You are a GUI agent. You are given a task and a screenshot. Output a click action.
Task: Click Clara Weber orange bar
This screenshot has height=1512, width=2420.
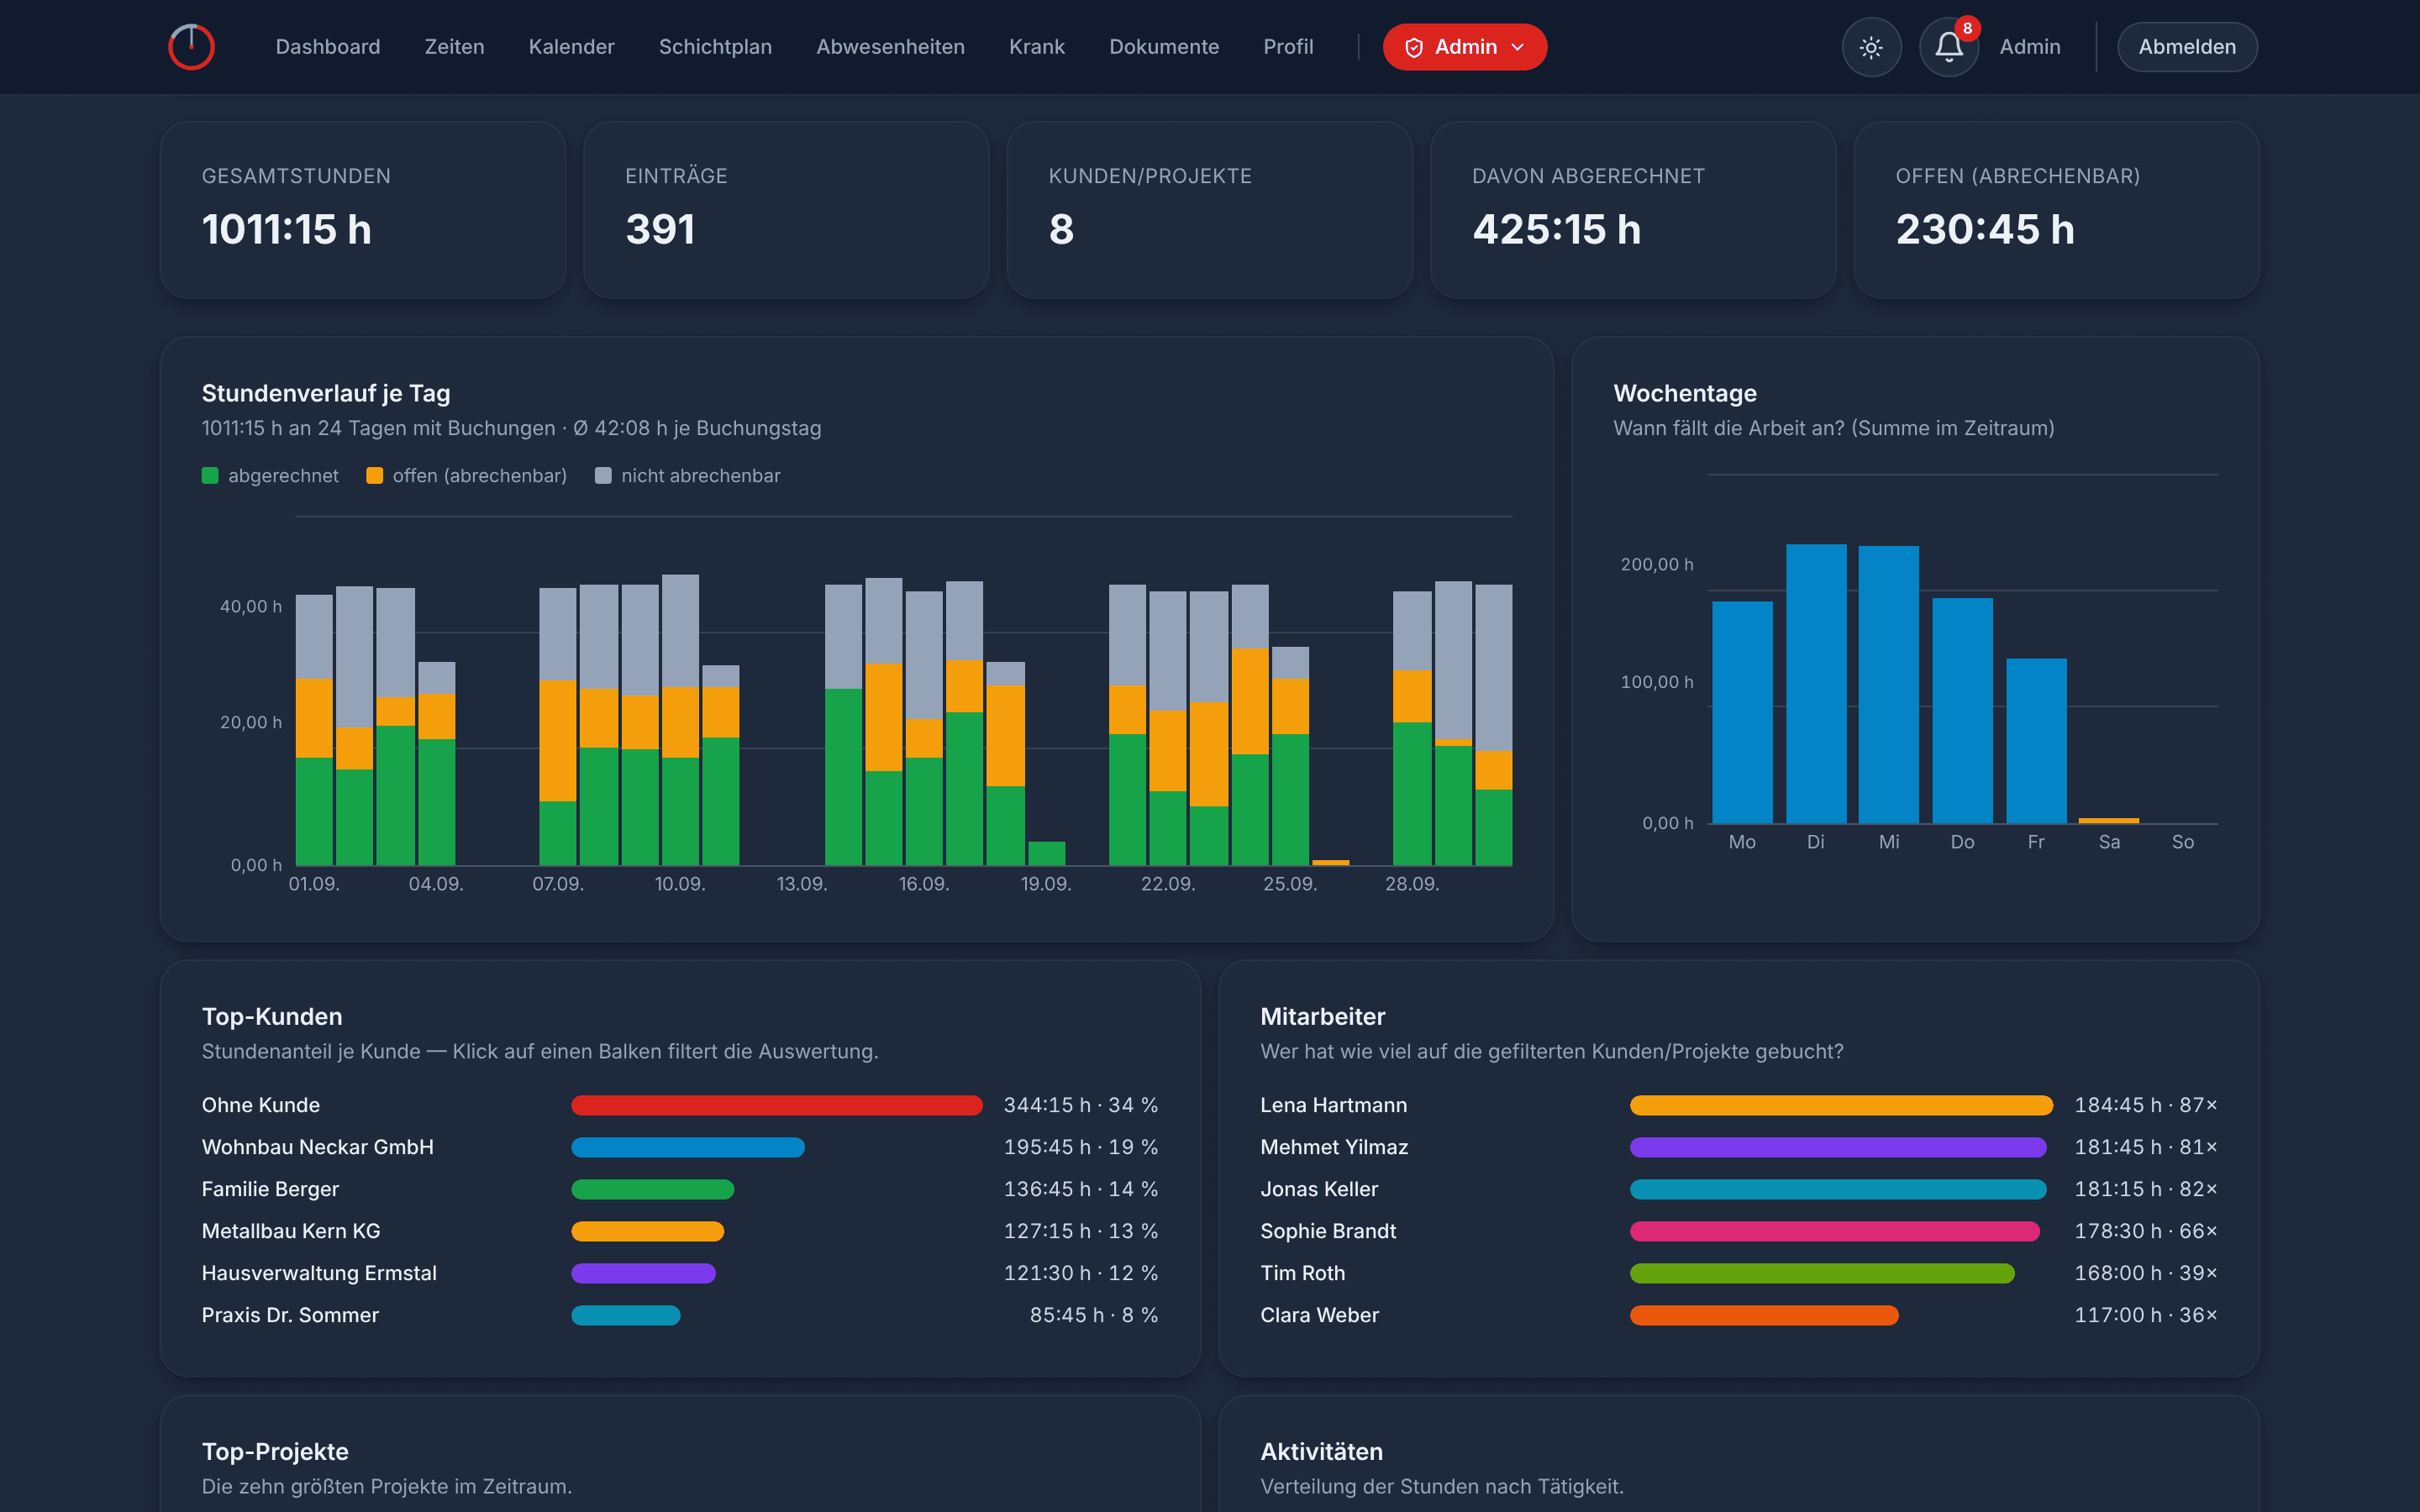[1764, 1315]
